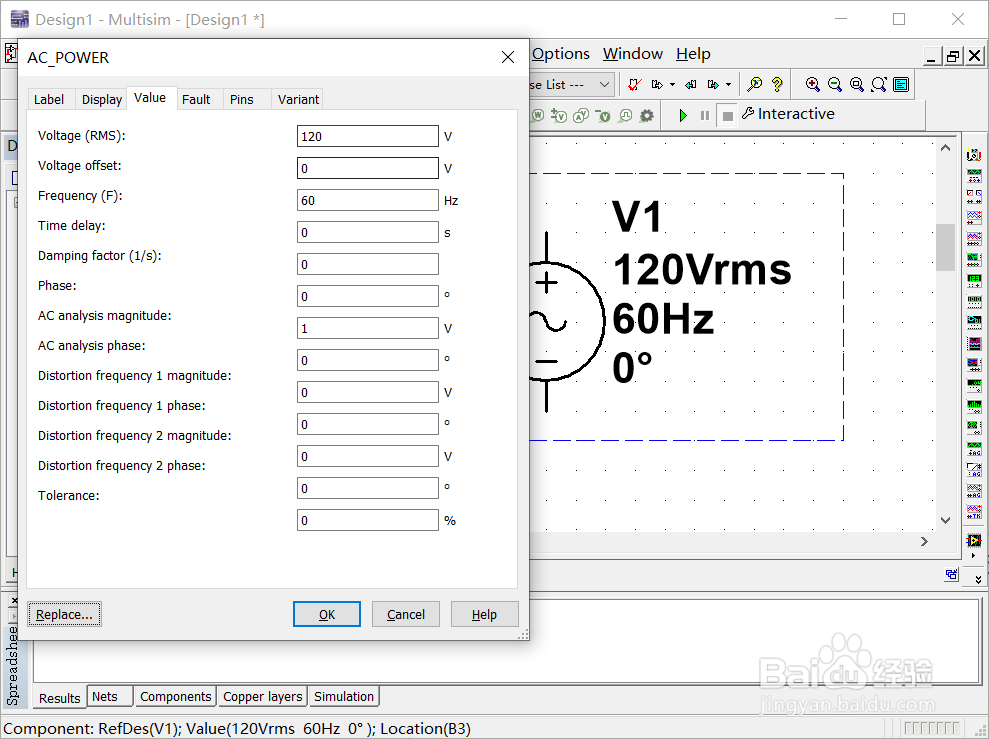The width and height of the screenshot is (989, 739).
Task: Open the forward annotate dropdown arrow
Action: (729, 84)
